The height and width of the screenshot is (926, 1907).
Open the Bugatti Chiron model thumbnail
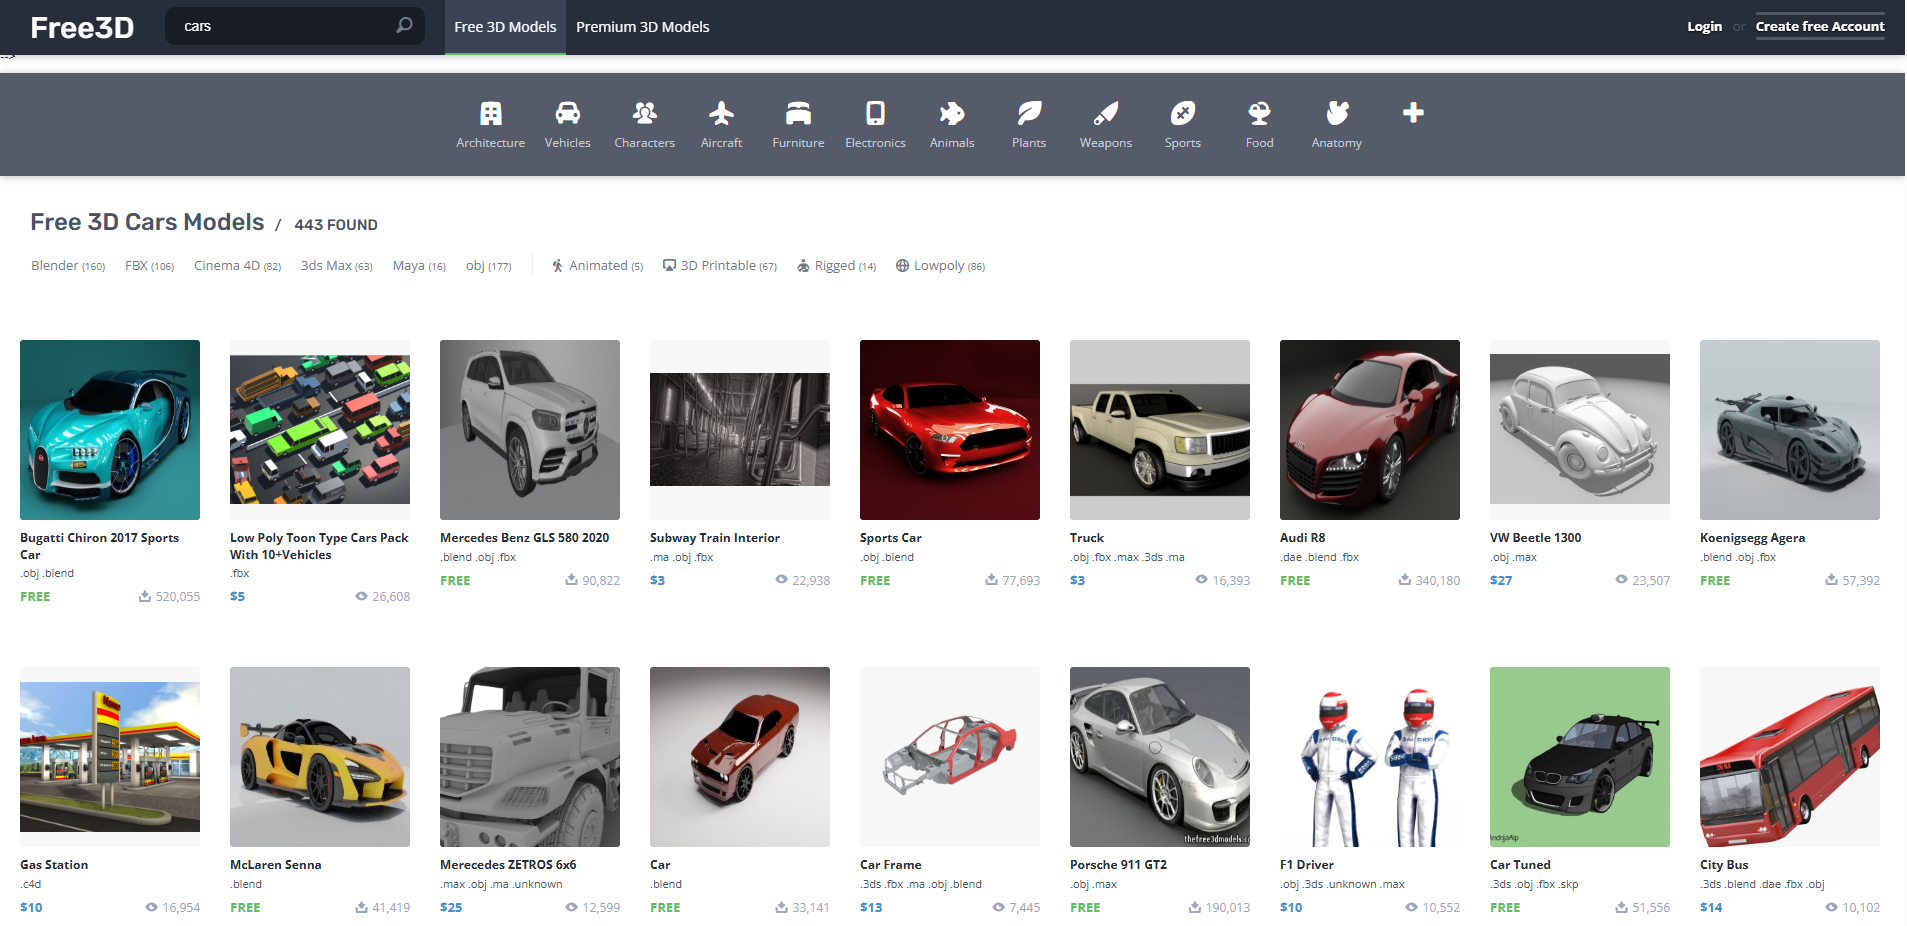coord(110,430)
